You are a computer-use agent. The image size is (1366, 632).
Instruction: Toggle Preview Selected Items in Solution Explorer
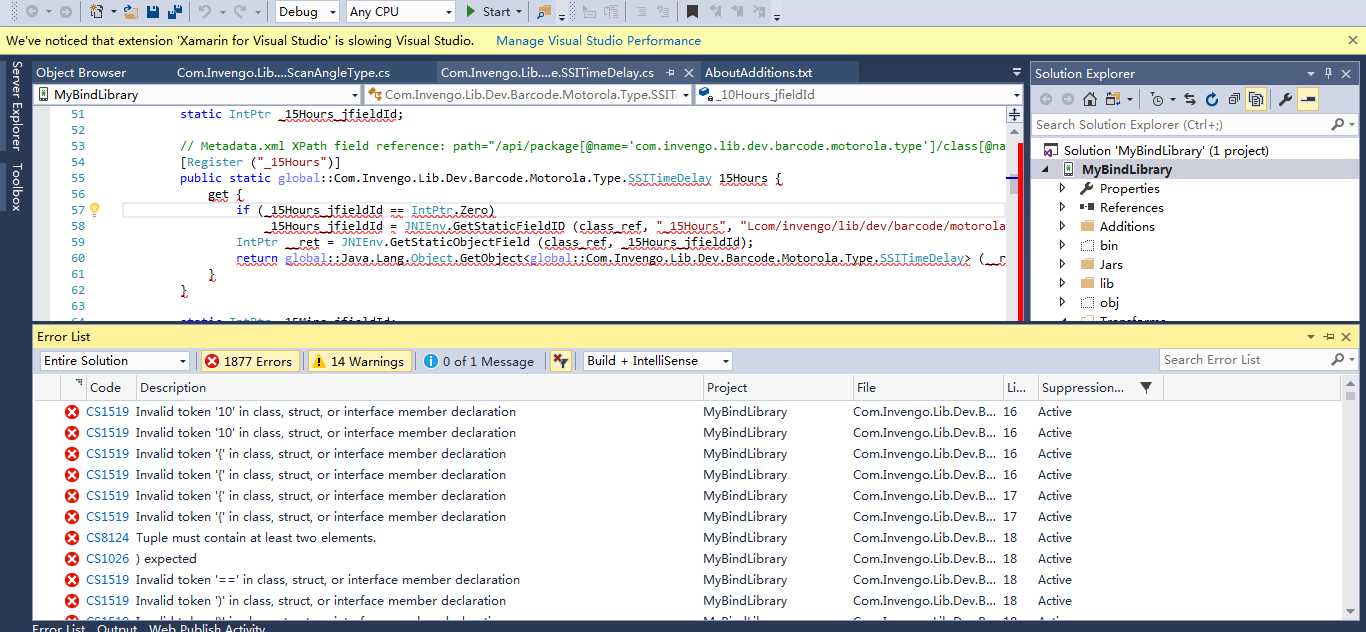tap(1308, 99)
